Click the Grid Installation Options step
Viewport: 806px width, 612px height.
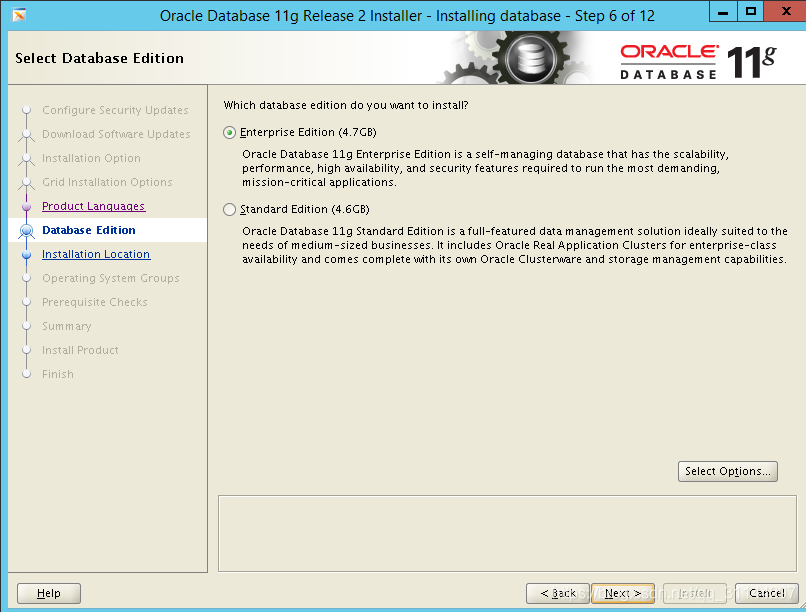coord(107,182)
